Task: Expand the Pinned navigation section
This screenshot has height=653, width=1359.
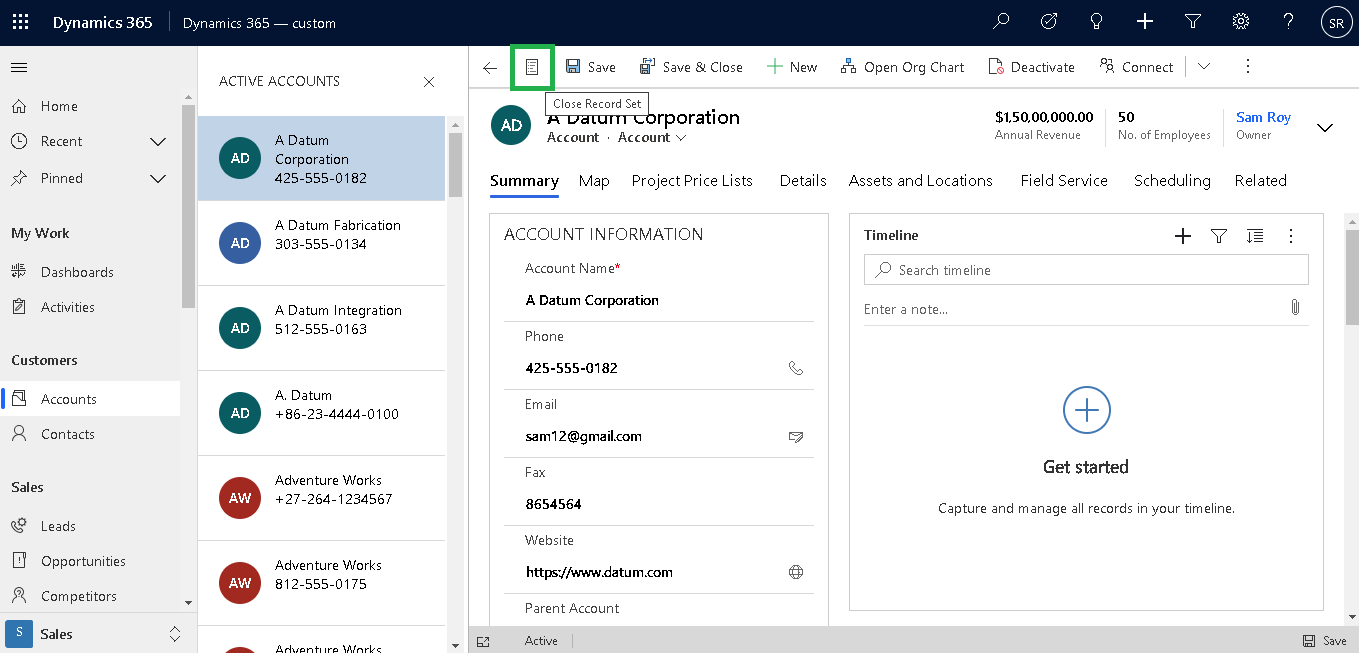Action: click(158, 179)
